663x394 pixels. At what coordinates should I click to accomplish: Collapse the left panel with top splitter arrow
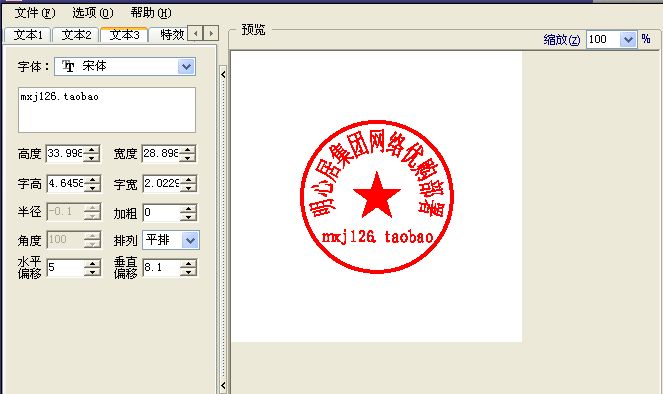(223, 74)
